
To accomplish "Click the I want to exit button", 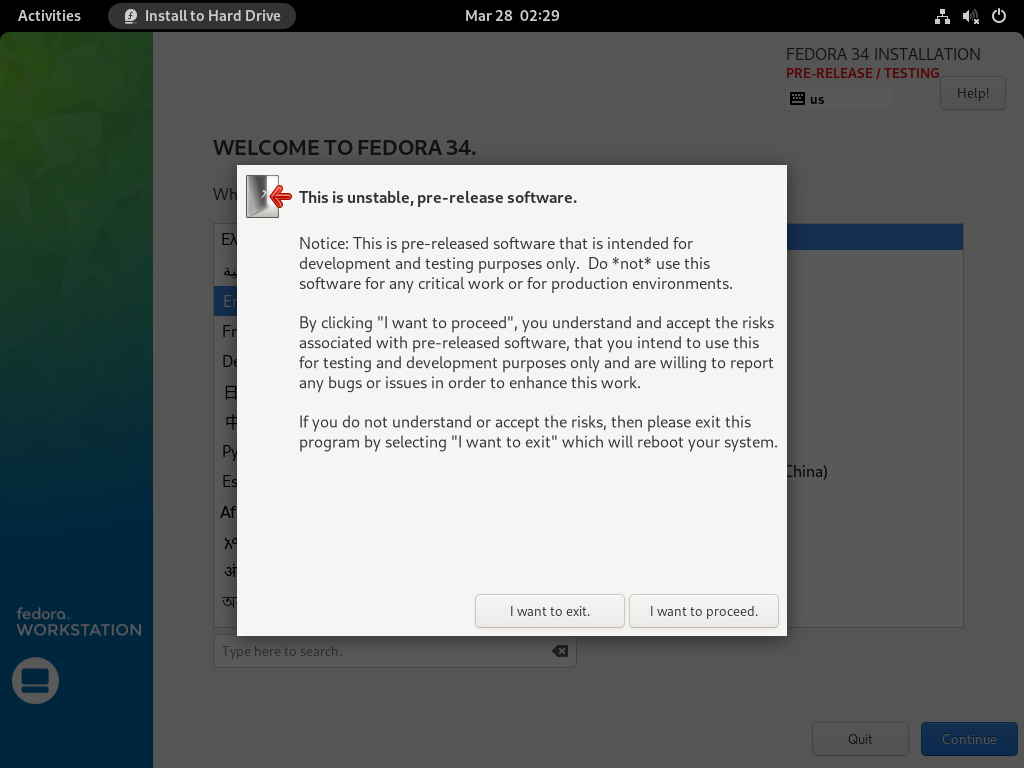I will tap(549, 611).
